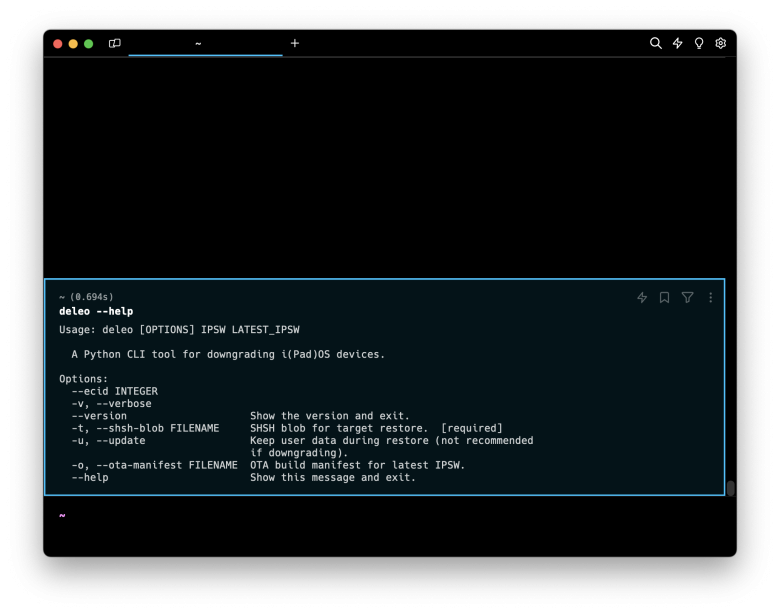Click the "-o, --ota-manifest FILENAME" option

(x=154, y=465)
